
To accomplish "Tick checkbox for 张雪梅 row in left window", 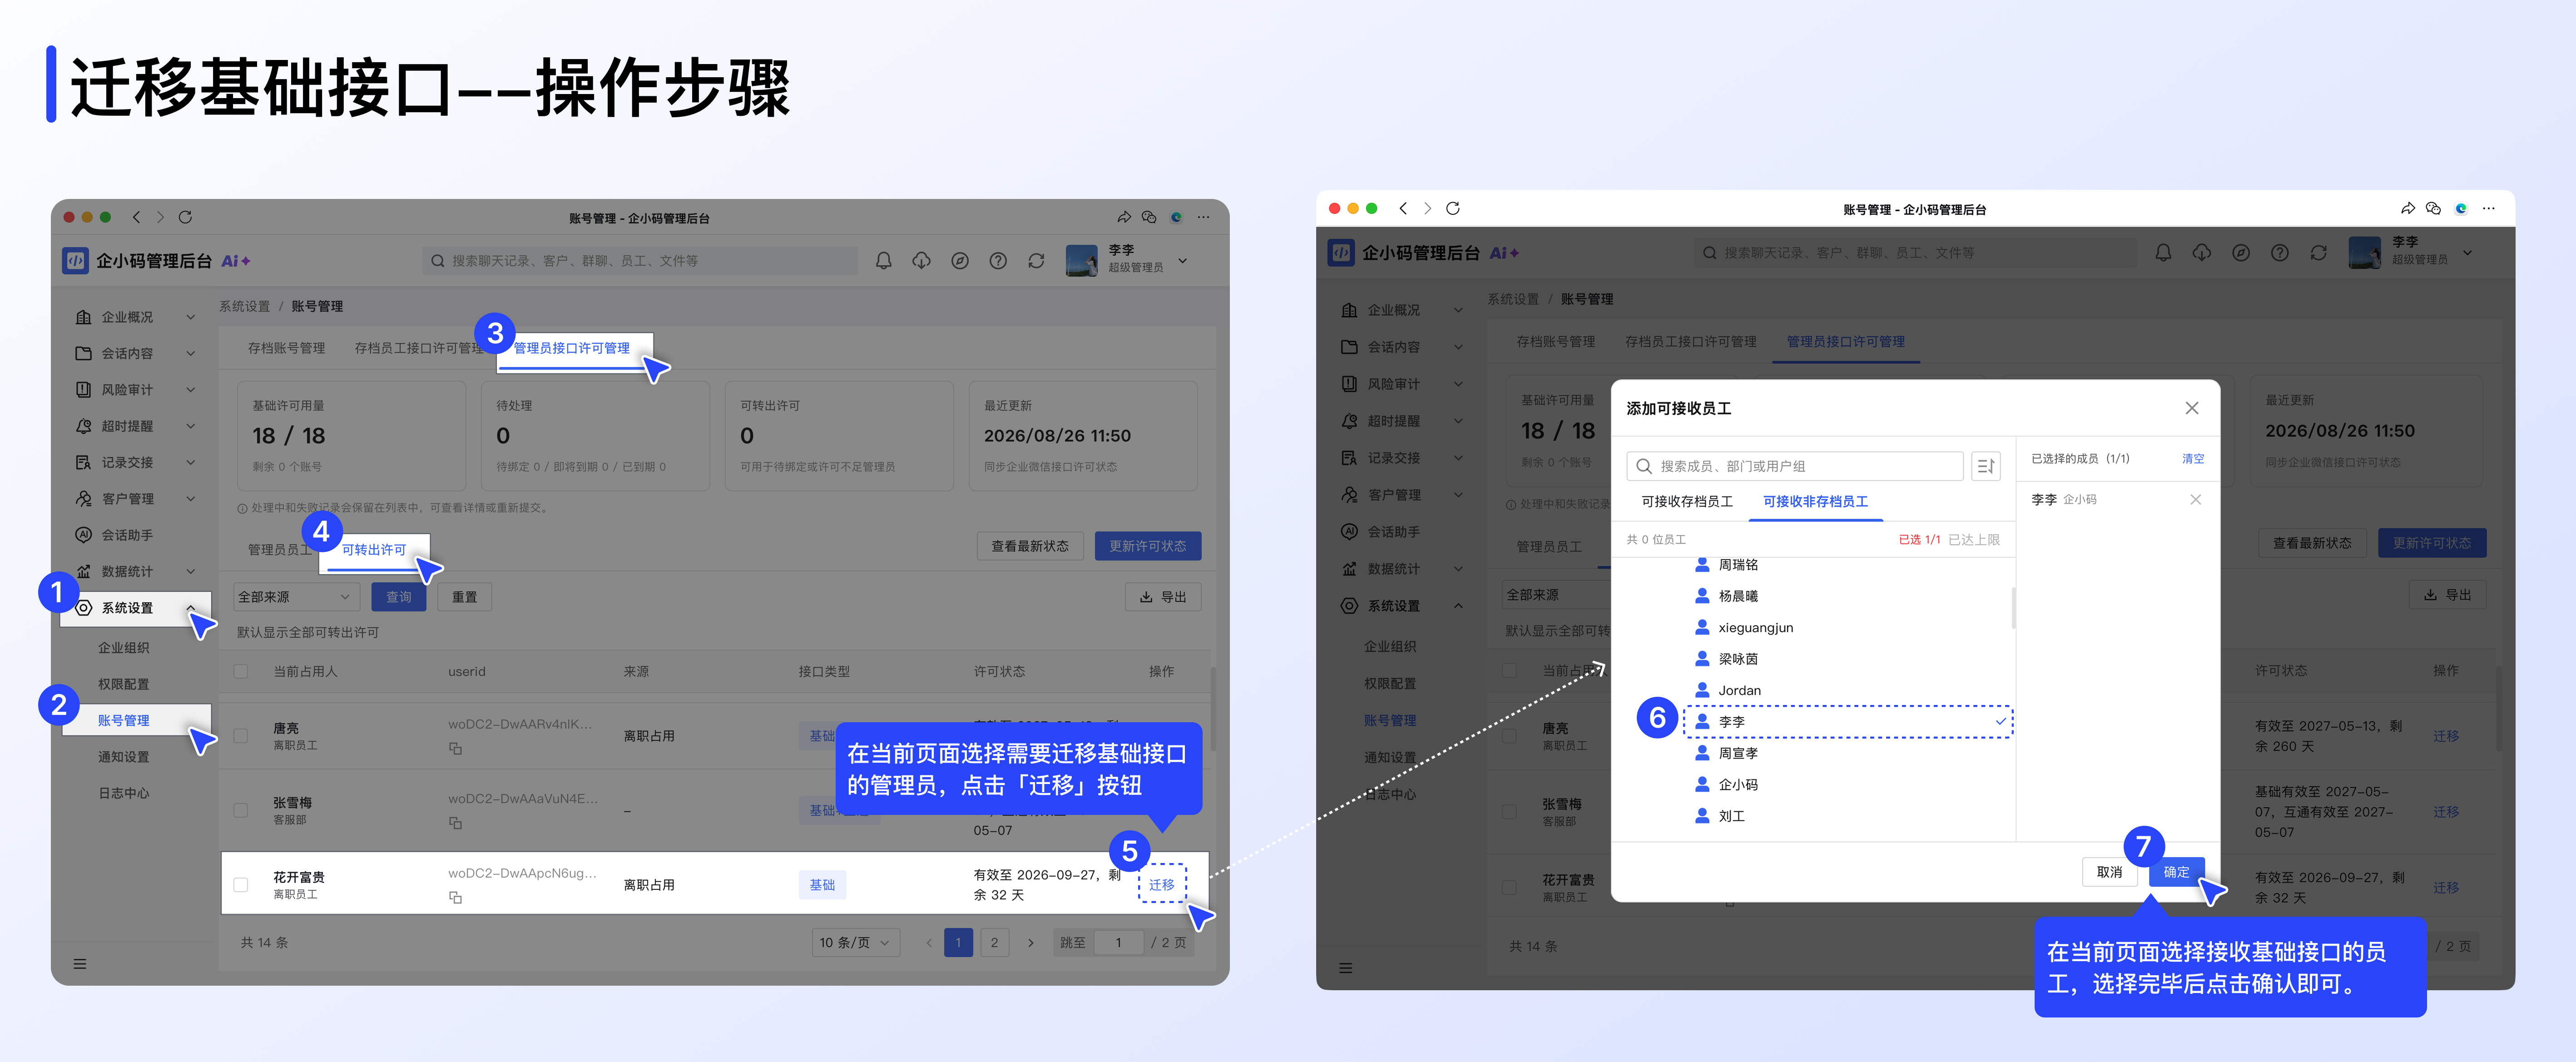I will tap(241, 810).
